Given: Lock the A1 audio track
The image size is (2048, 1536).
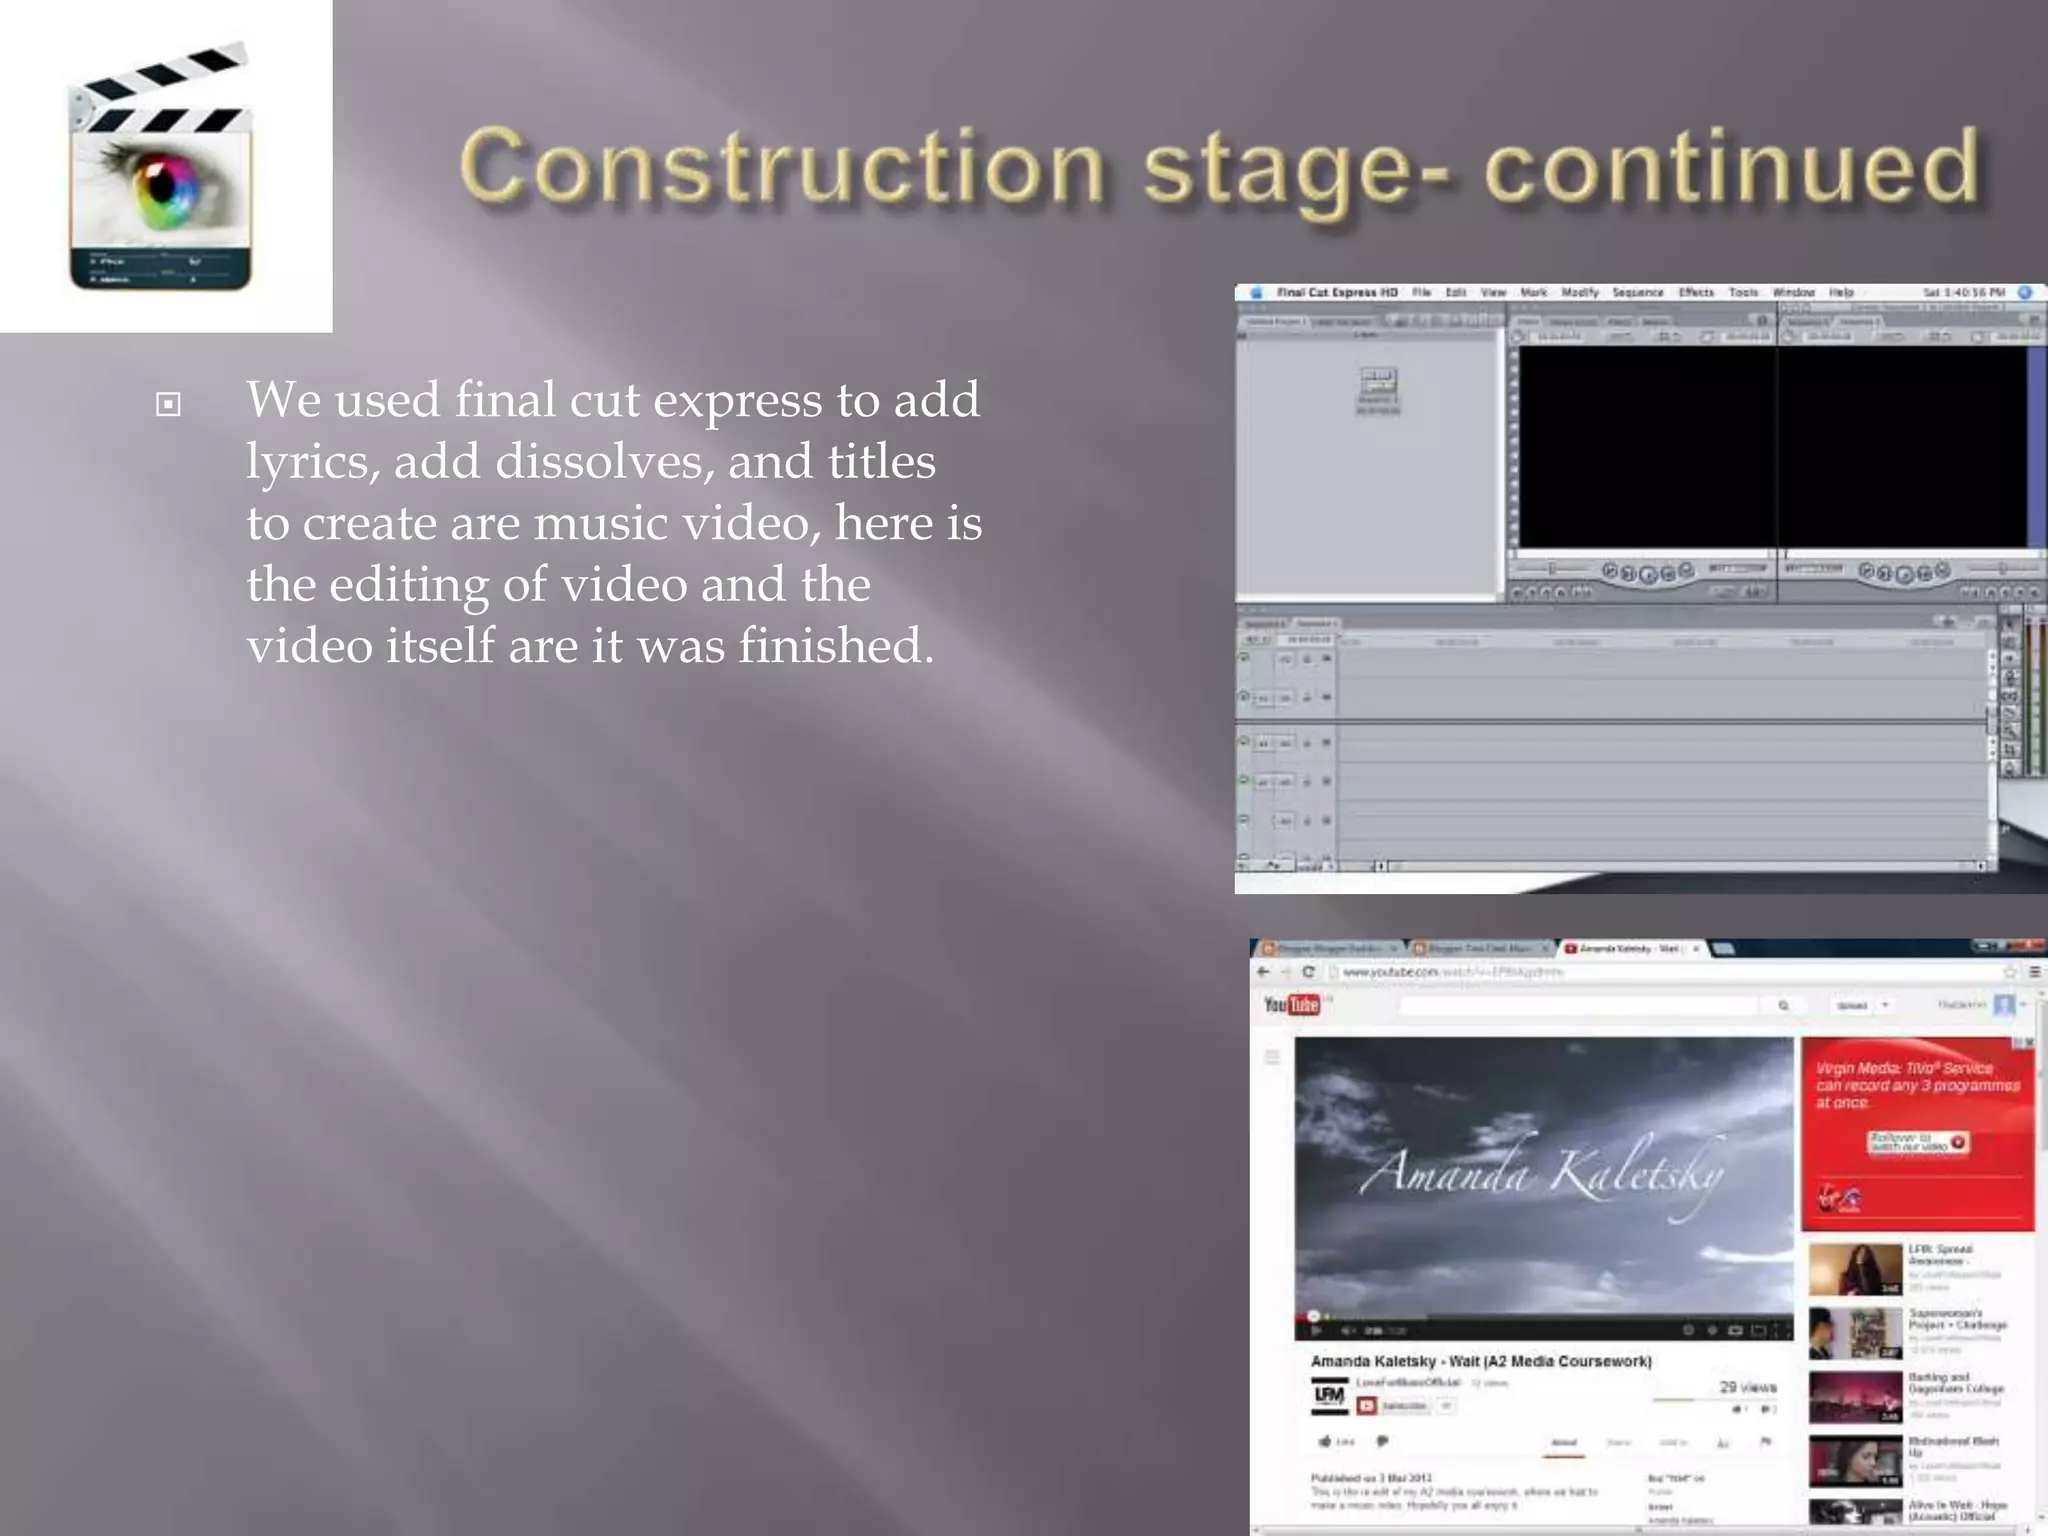Looking at the screenshot, I should [x=1306, y=742].
